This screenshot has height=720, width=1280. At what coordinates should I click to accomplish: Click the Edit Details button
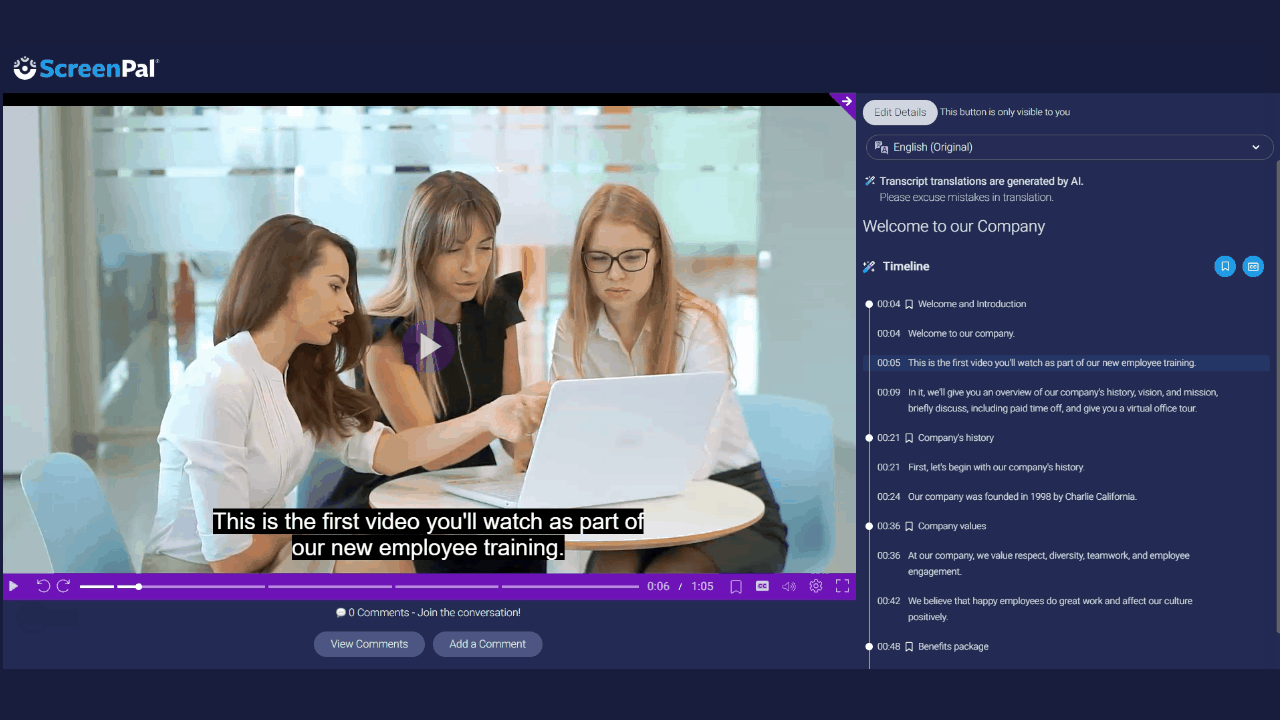tap(900, 112)
